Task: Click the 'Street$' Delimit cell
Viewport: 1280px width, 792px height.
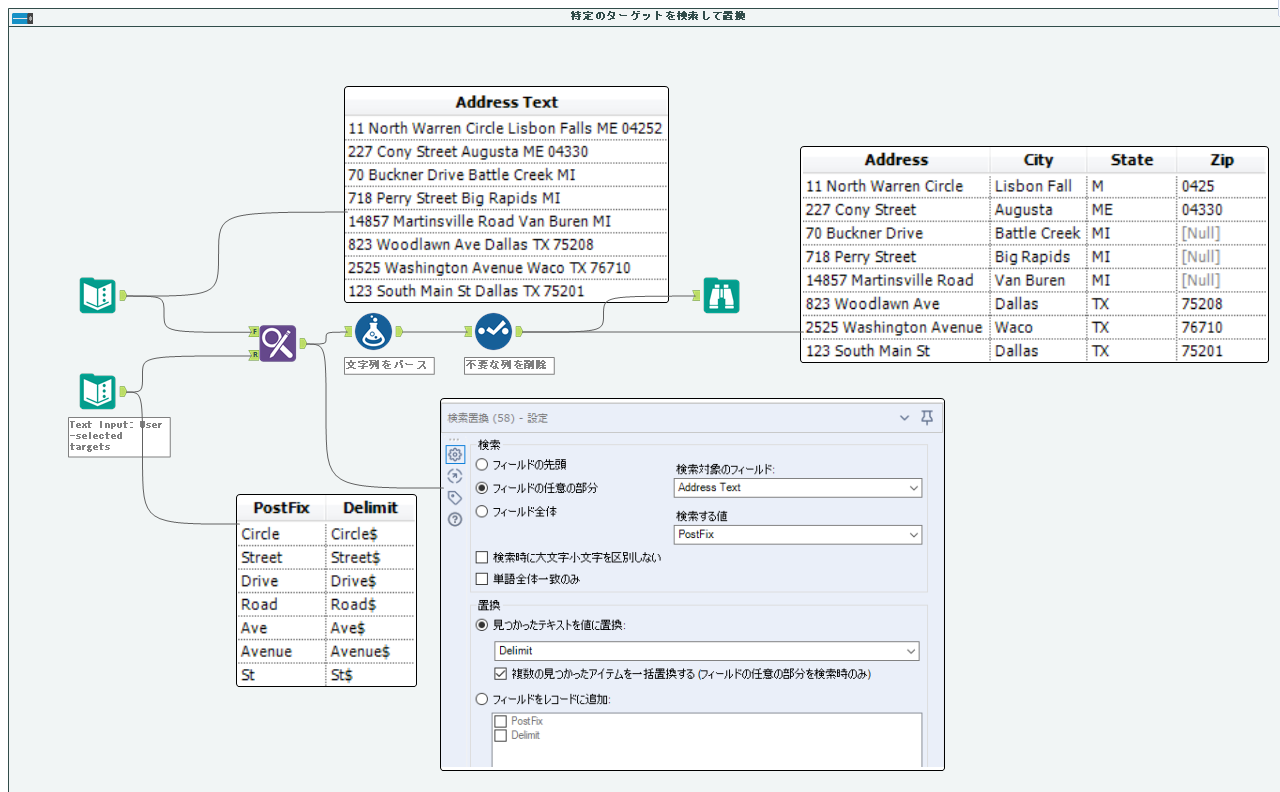Action: click(370, 558)
